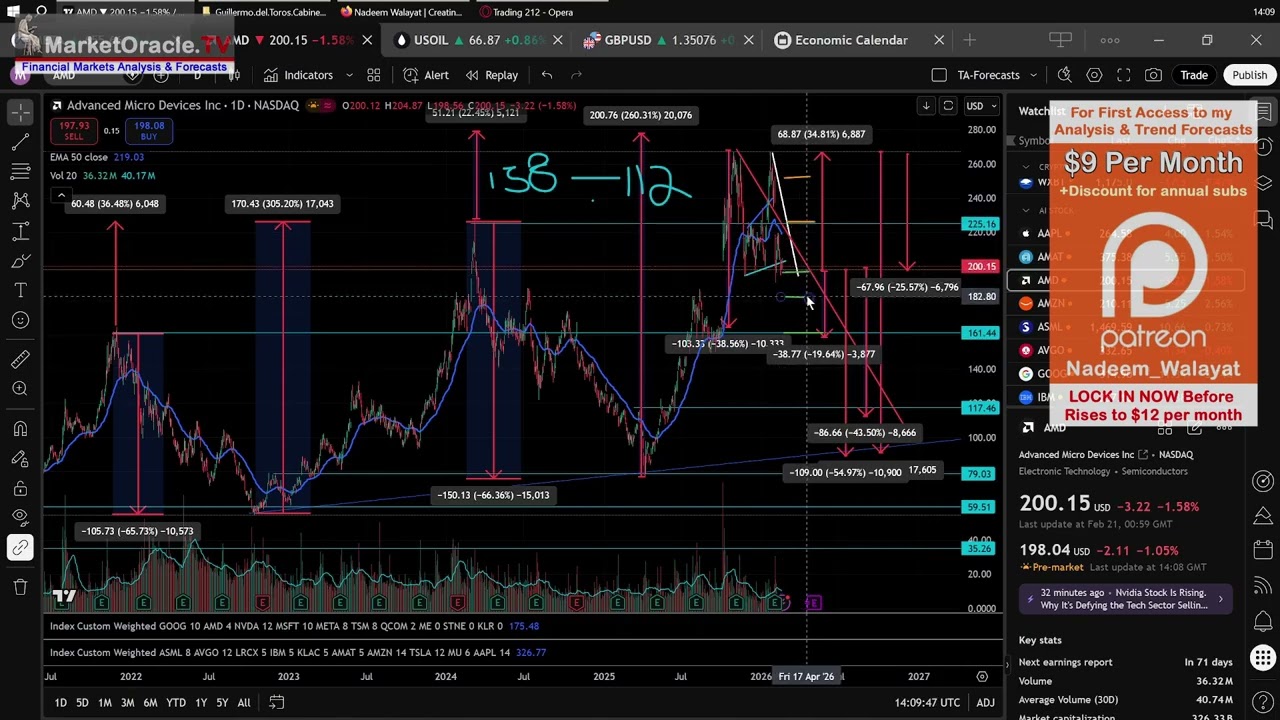Select the brush drawing tool
The height and width of the screenshot is (720, 1280).
pos(20,261)
